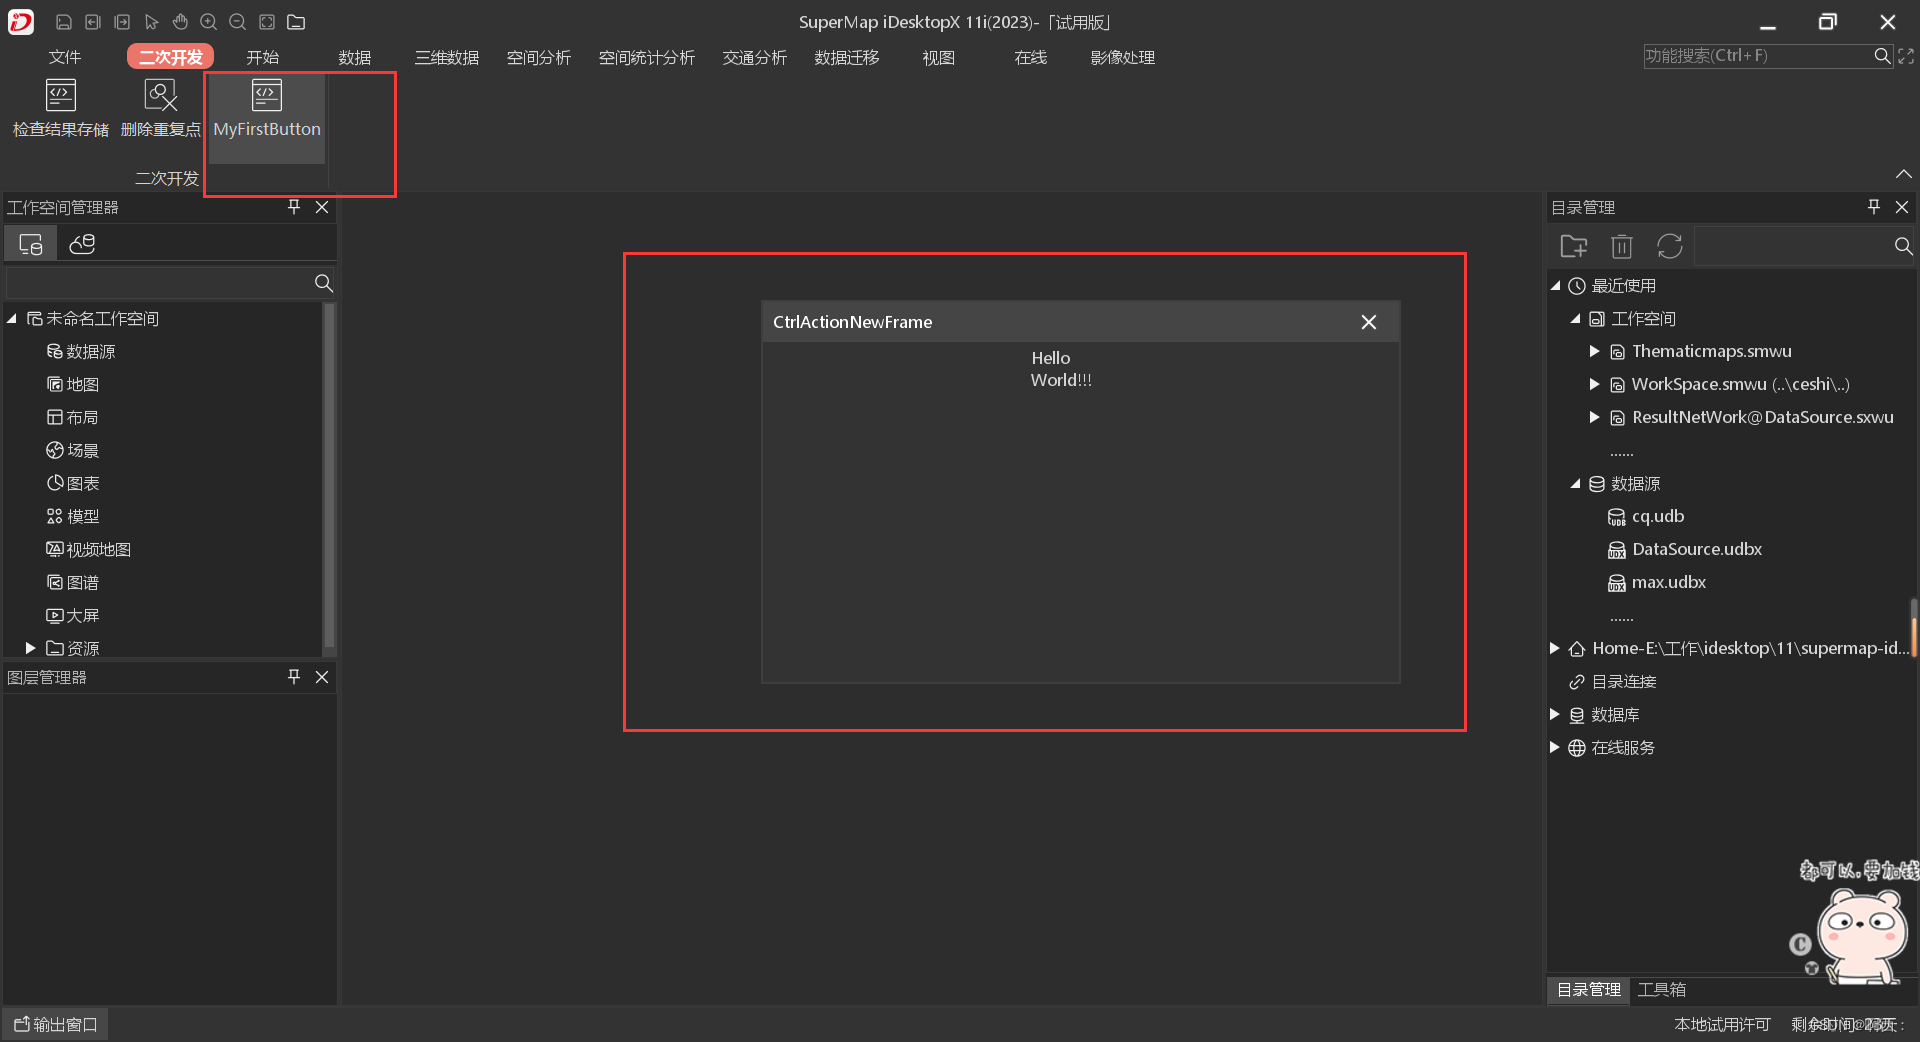
Task: Click the redo (right arrow) quick toolbar icon
Action: [x=122, y=22]
